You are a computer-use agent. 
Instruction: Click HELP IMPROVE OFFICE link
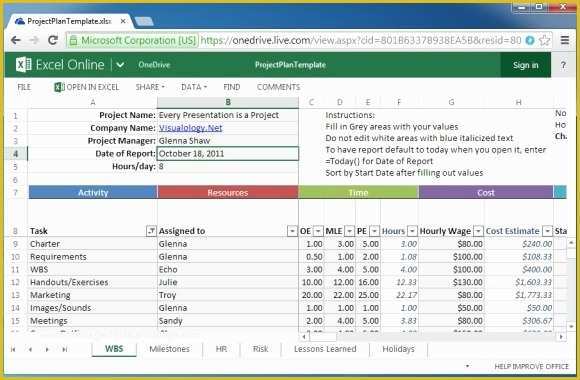click(531, 366)
